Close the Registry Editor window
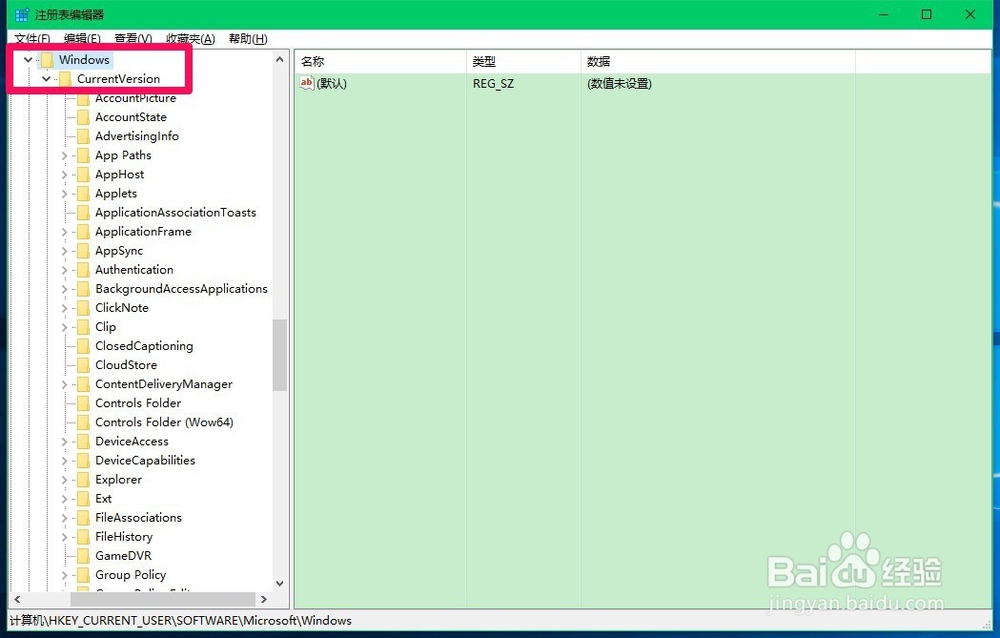 [x=970, y=14]
